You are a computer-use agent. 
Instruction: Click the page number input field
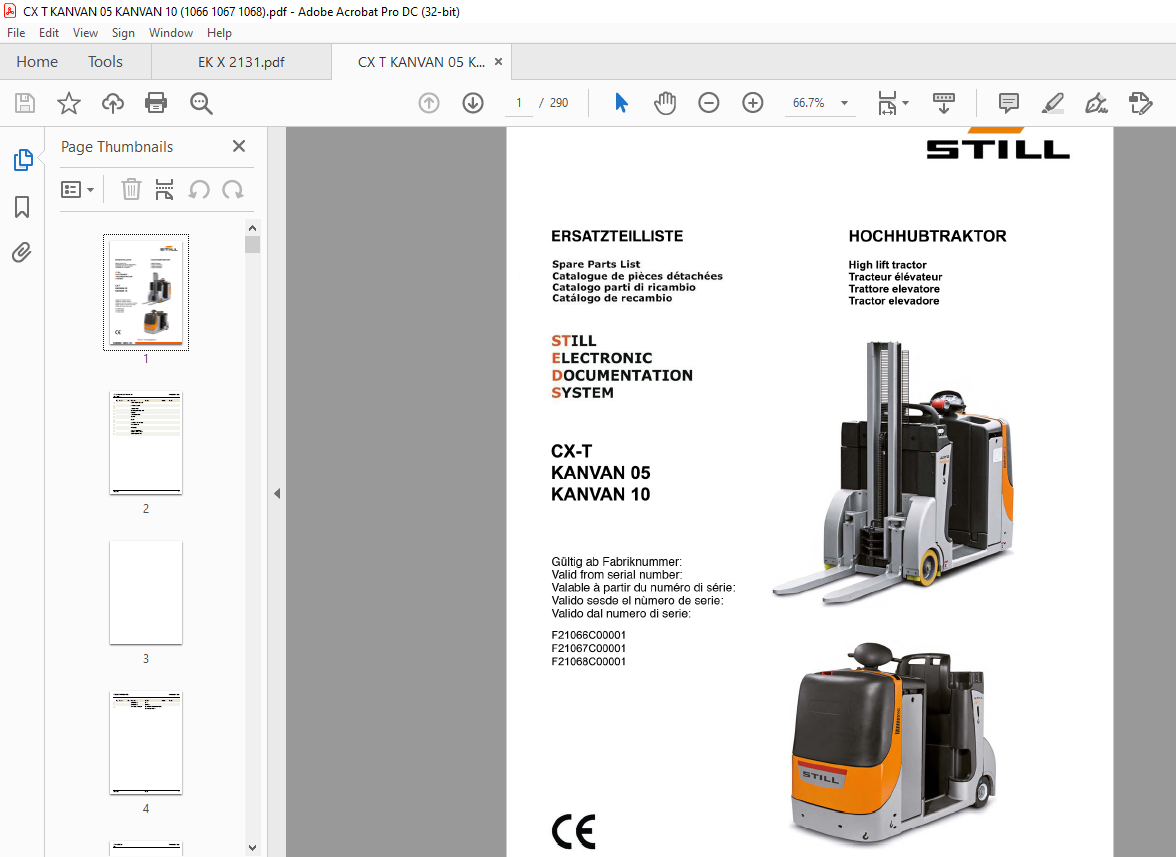point(518,103)
